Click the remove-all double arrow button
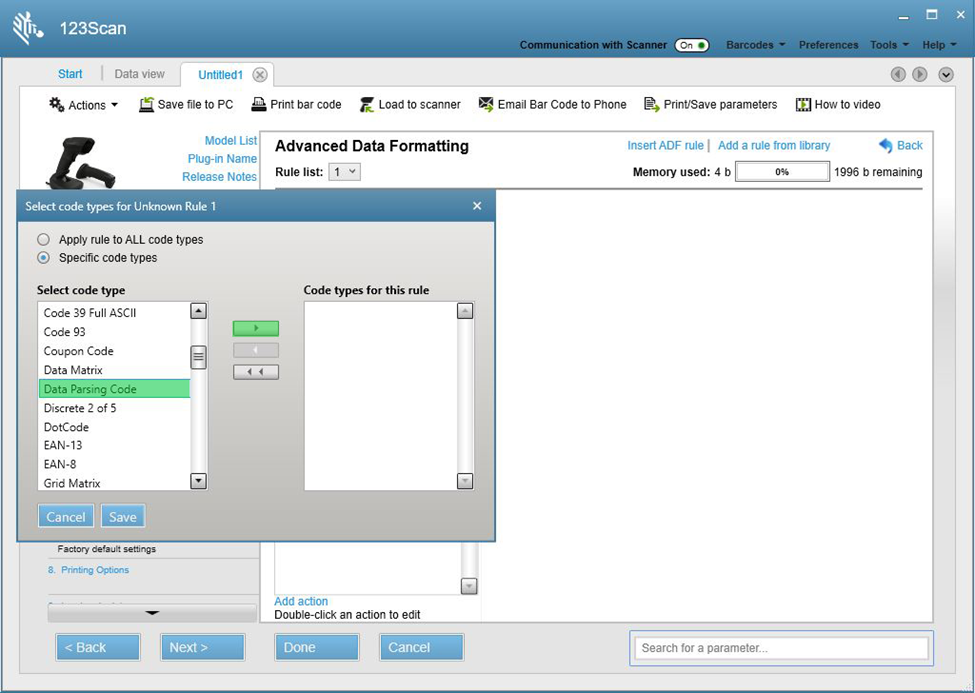Image resolution: width=975 pixels, height=693 pixels. coord(255,372)
